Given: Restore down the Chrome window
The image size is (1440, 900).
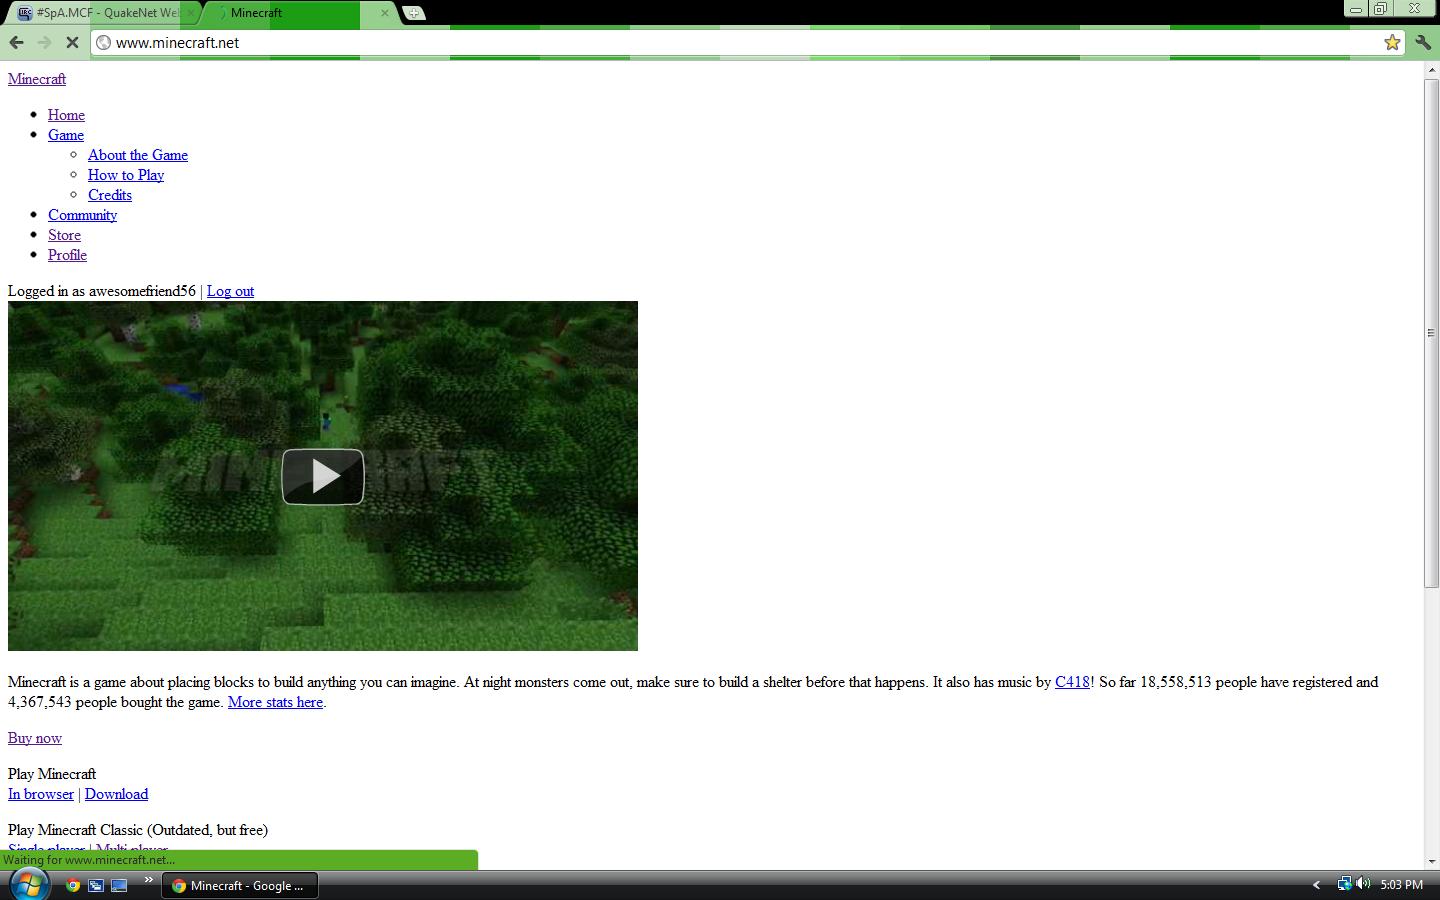Looking at the screenshot, I should [x=1381, y=9].
